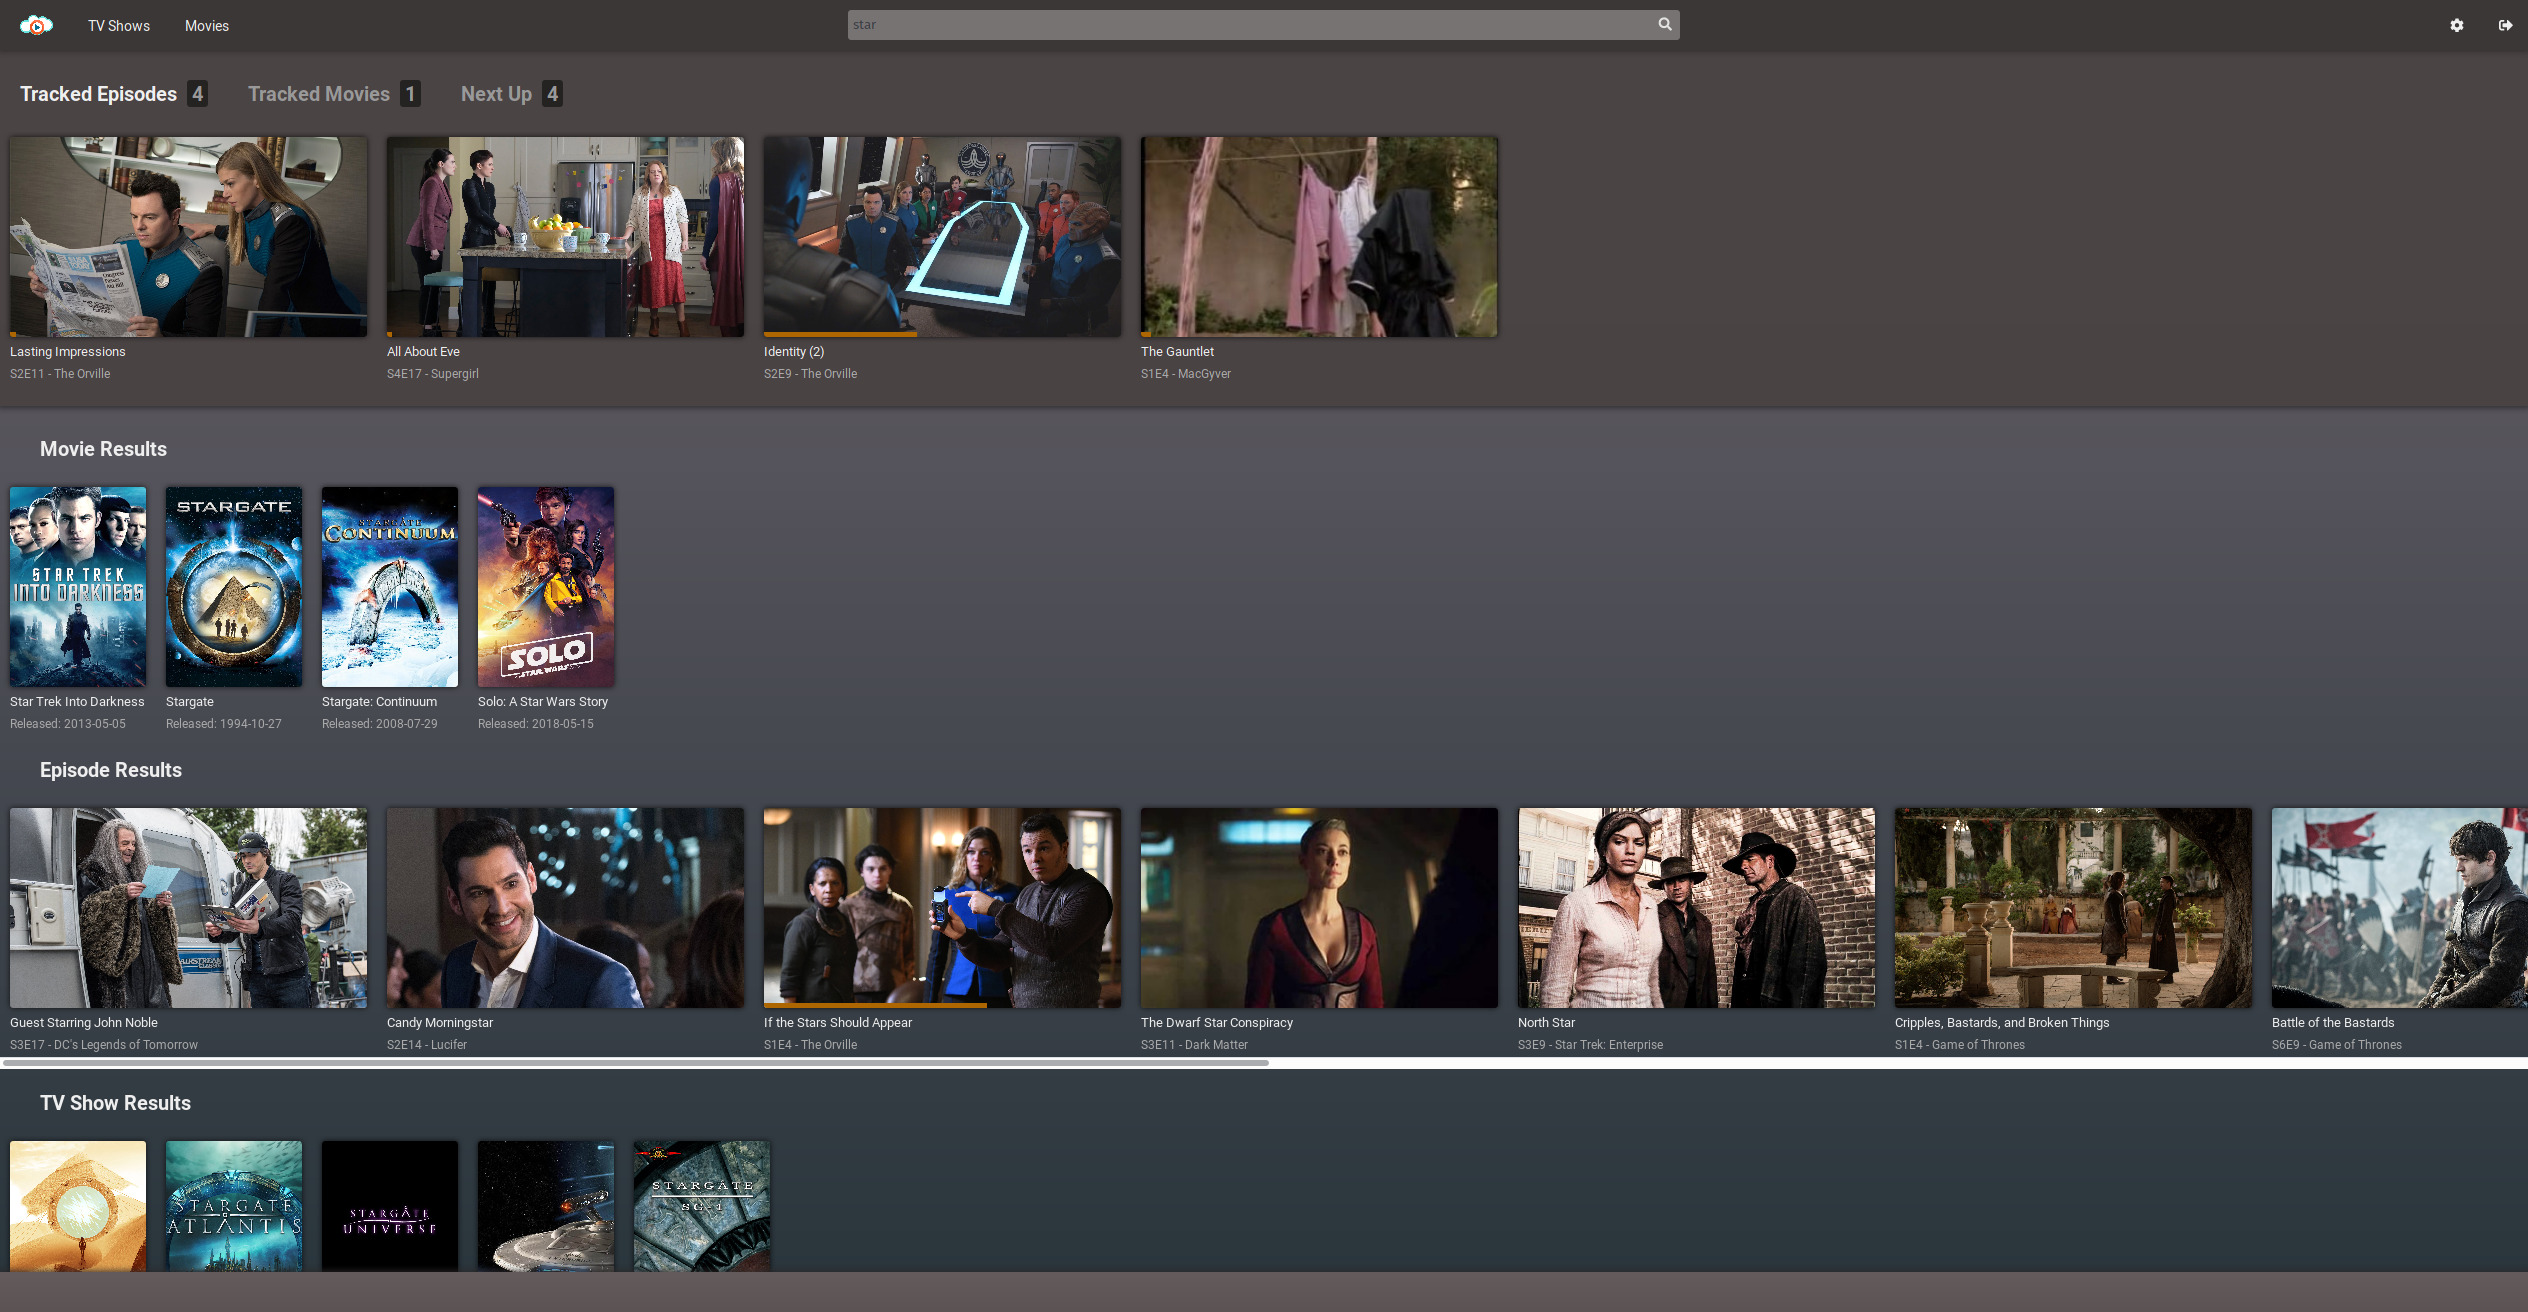Click the search field containing 'star'
Viewport: 2528px width, 1312px height.
tap(1250, 25)
